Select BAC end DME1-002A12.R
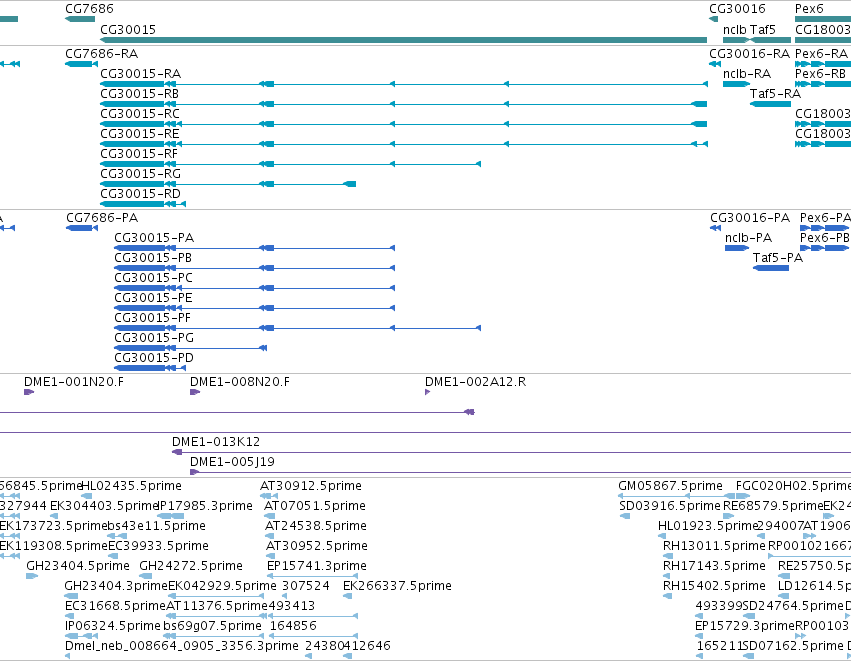Viewport: 851px width, 661px height. [x=475, y=382]
